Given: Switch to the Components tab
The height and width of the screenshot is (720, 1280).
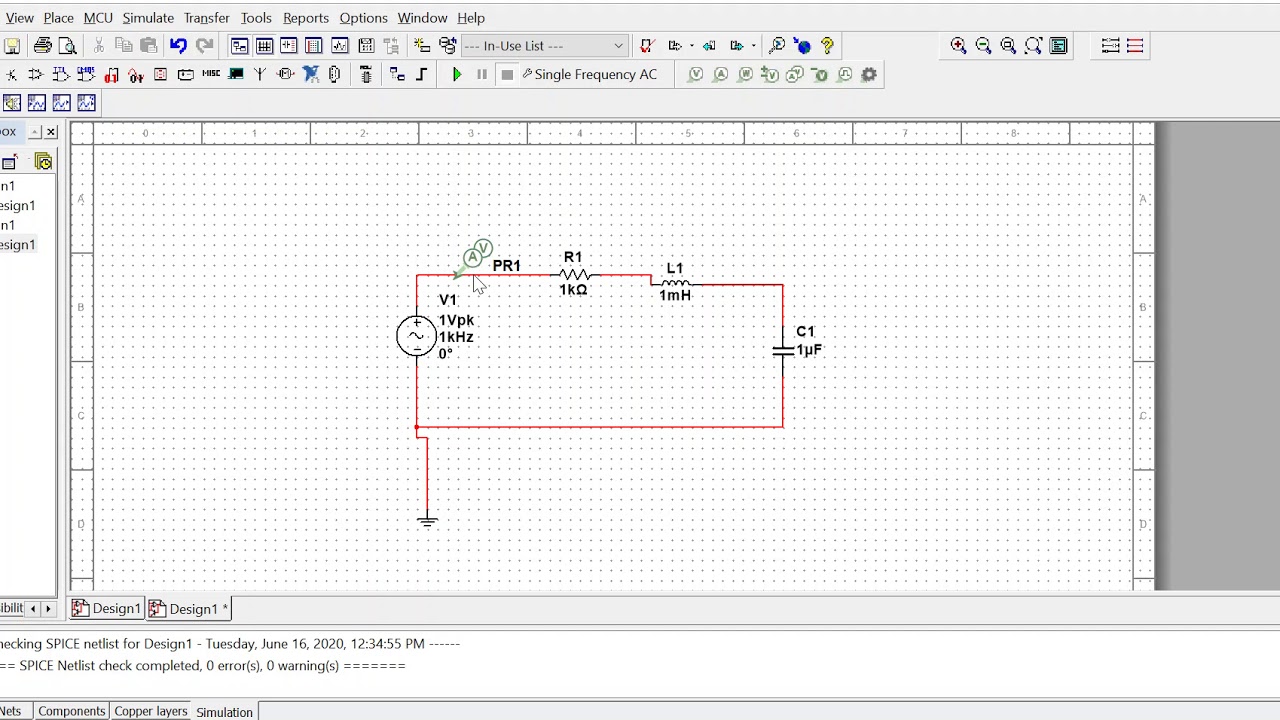Looking at the screenshot, I should (x=71, y=711).
